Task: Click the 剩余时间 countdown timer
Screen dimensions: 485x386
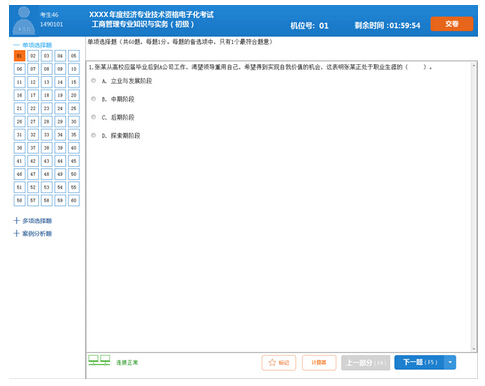Action: (x=387, y=25)
